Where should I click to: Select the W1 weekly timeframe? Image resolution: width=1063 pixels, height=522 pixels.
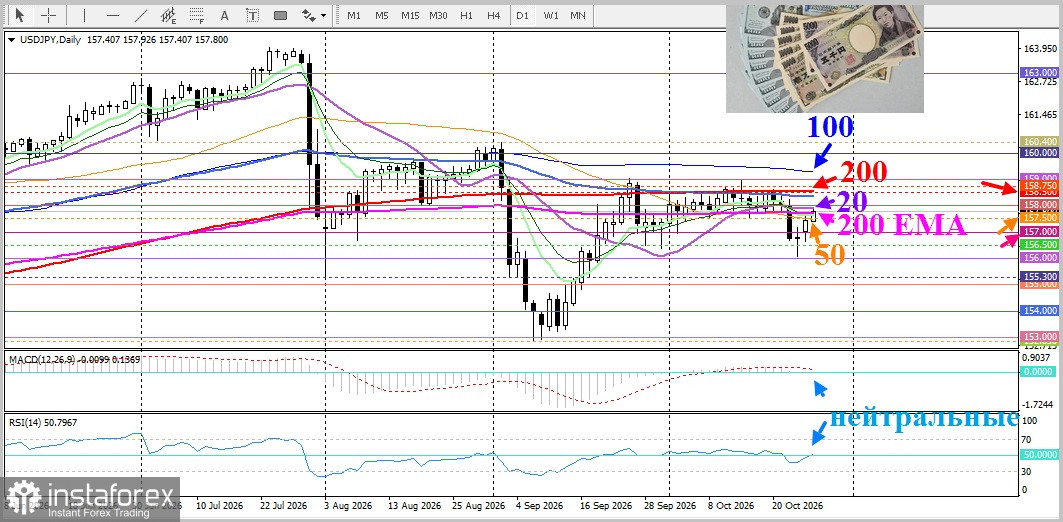pos(550,15)
